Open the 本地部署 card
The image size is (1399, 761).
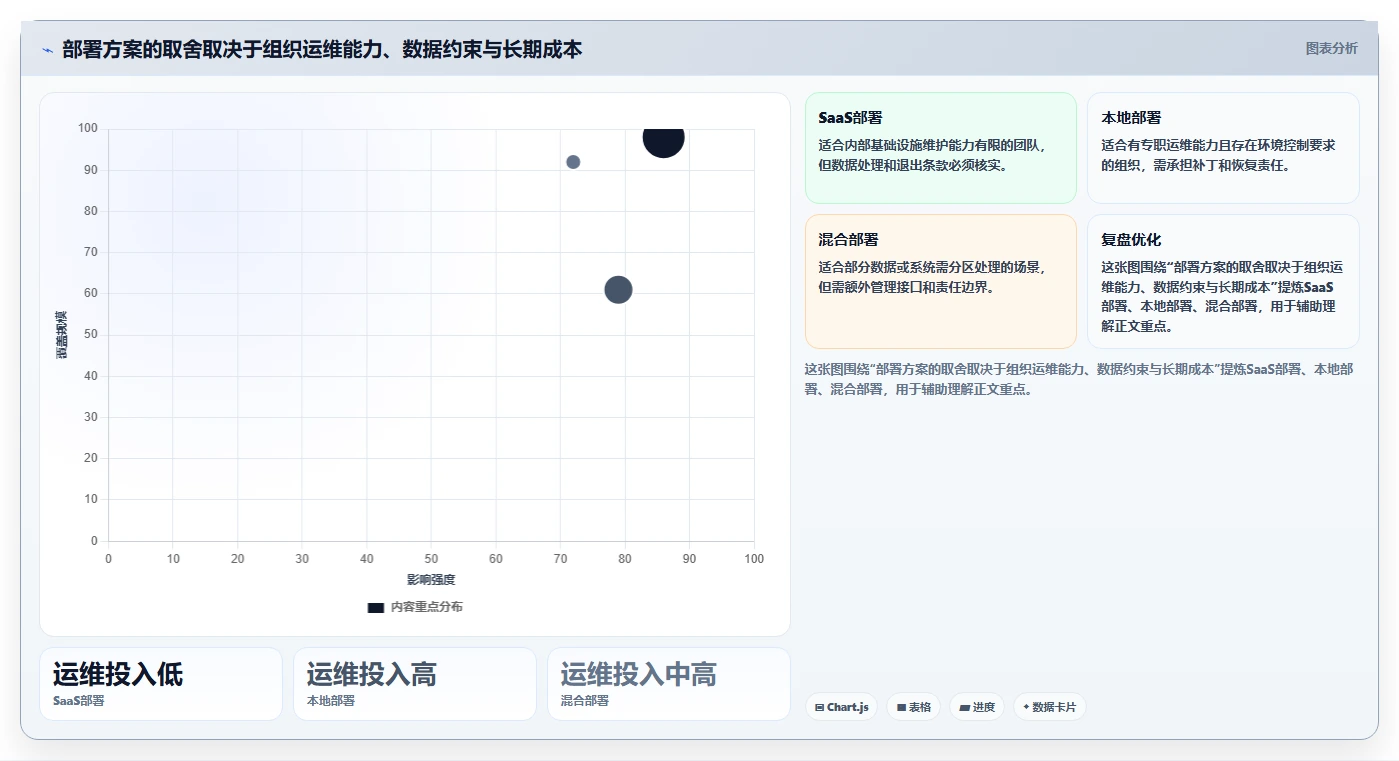click(x=1223, y=148)
